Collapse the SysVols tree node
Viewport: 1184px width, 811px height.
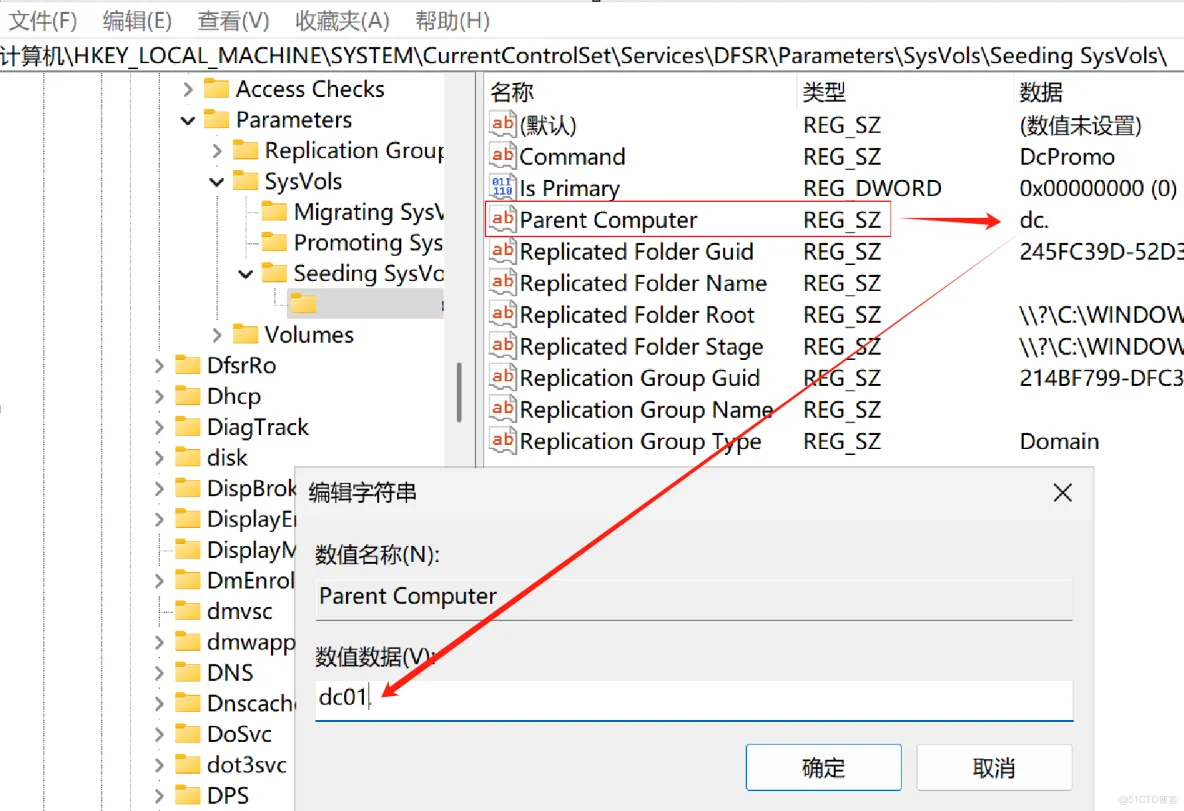(217, 182)
